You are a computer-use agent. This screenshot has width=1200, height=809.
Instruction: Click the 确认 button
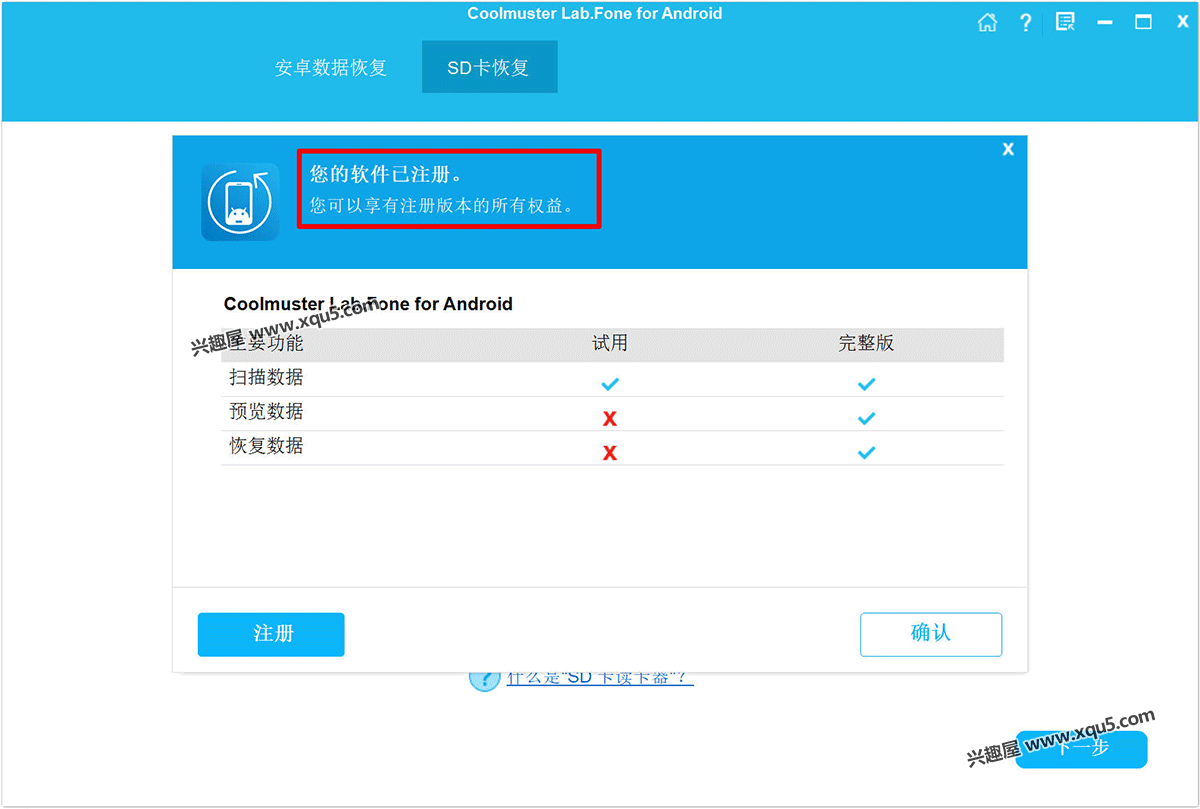(x=931, y=634)
